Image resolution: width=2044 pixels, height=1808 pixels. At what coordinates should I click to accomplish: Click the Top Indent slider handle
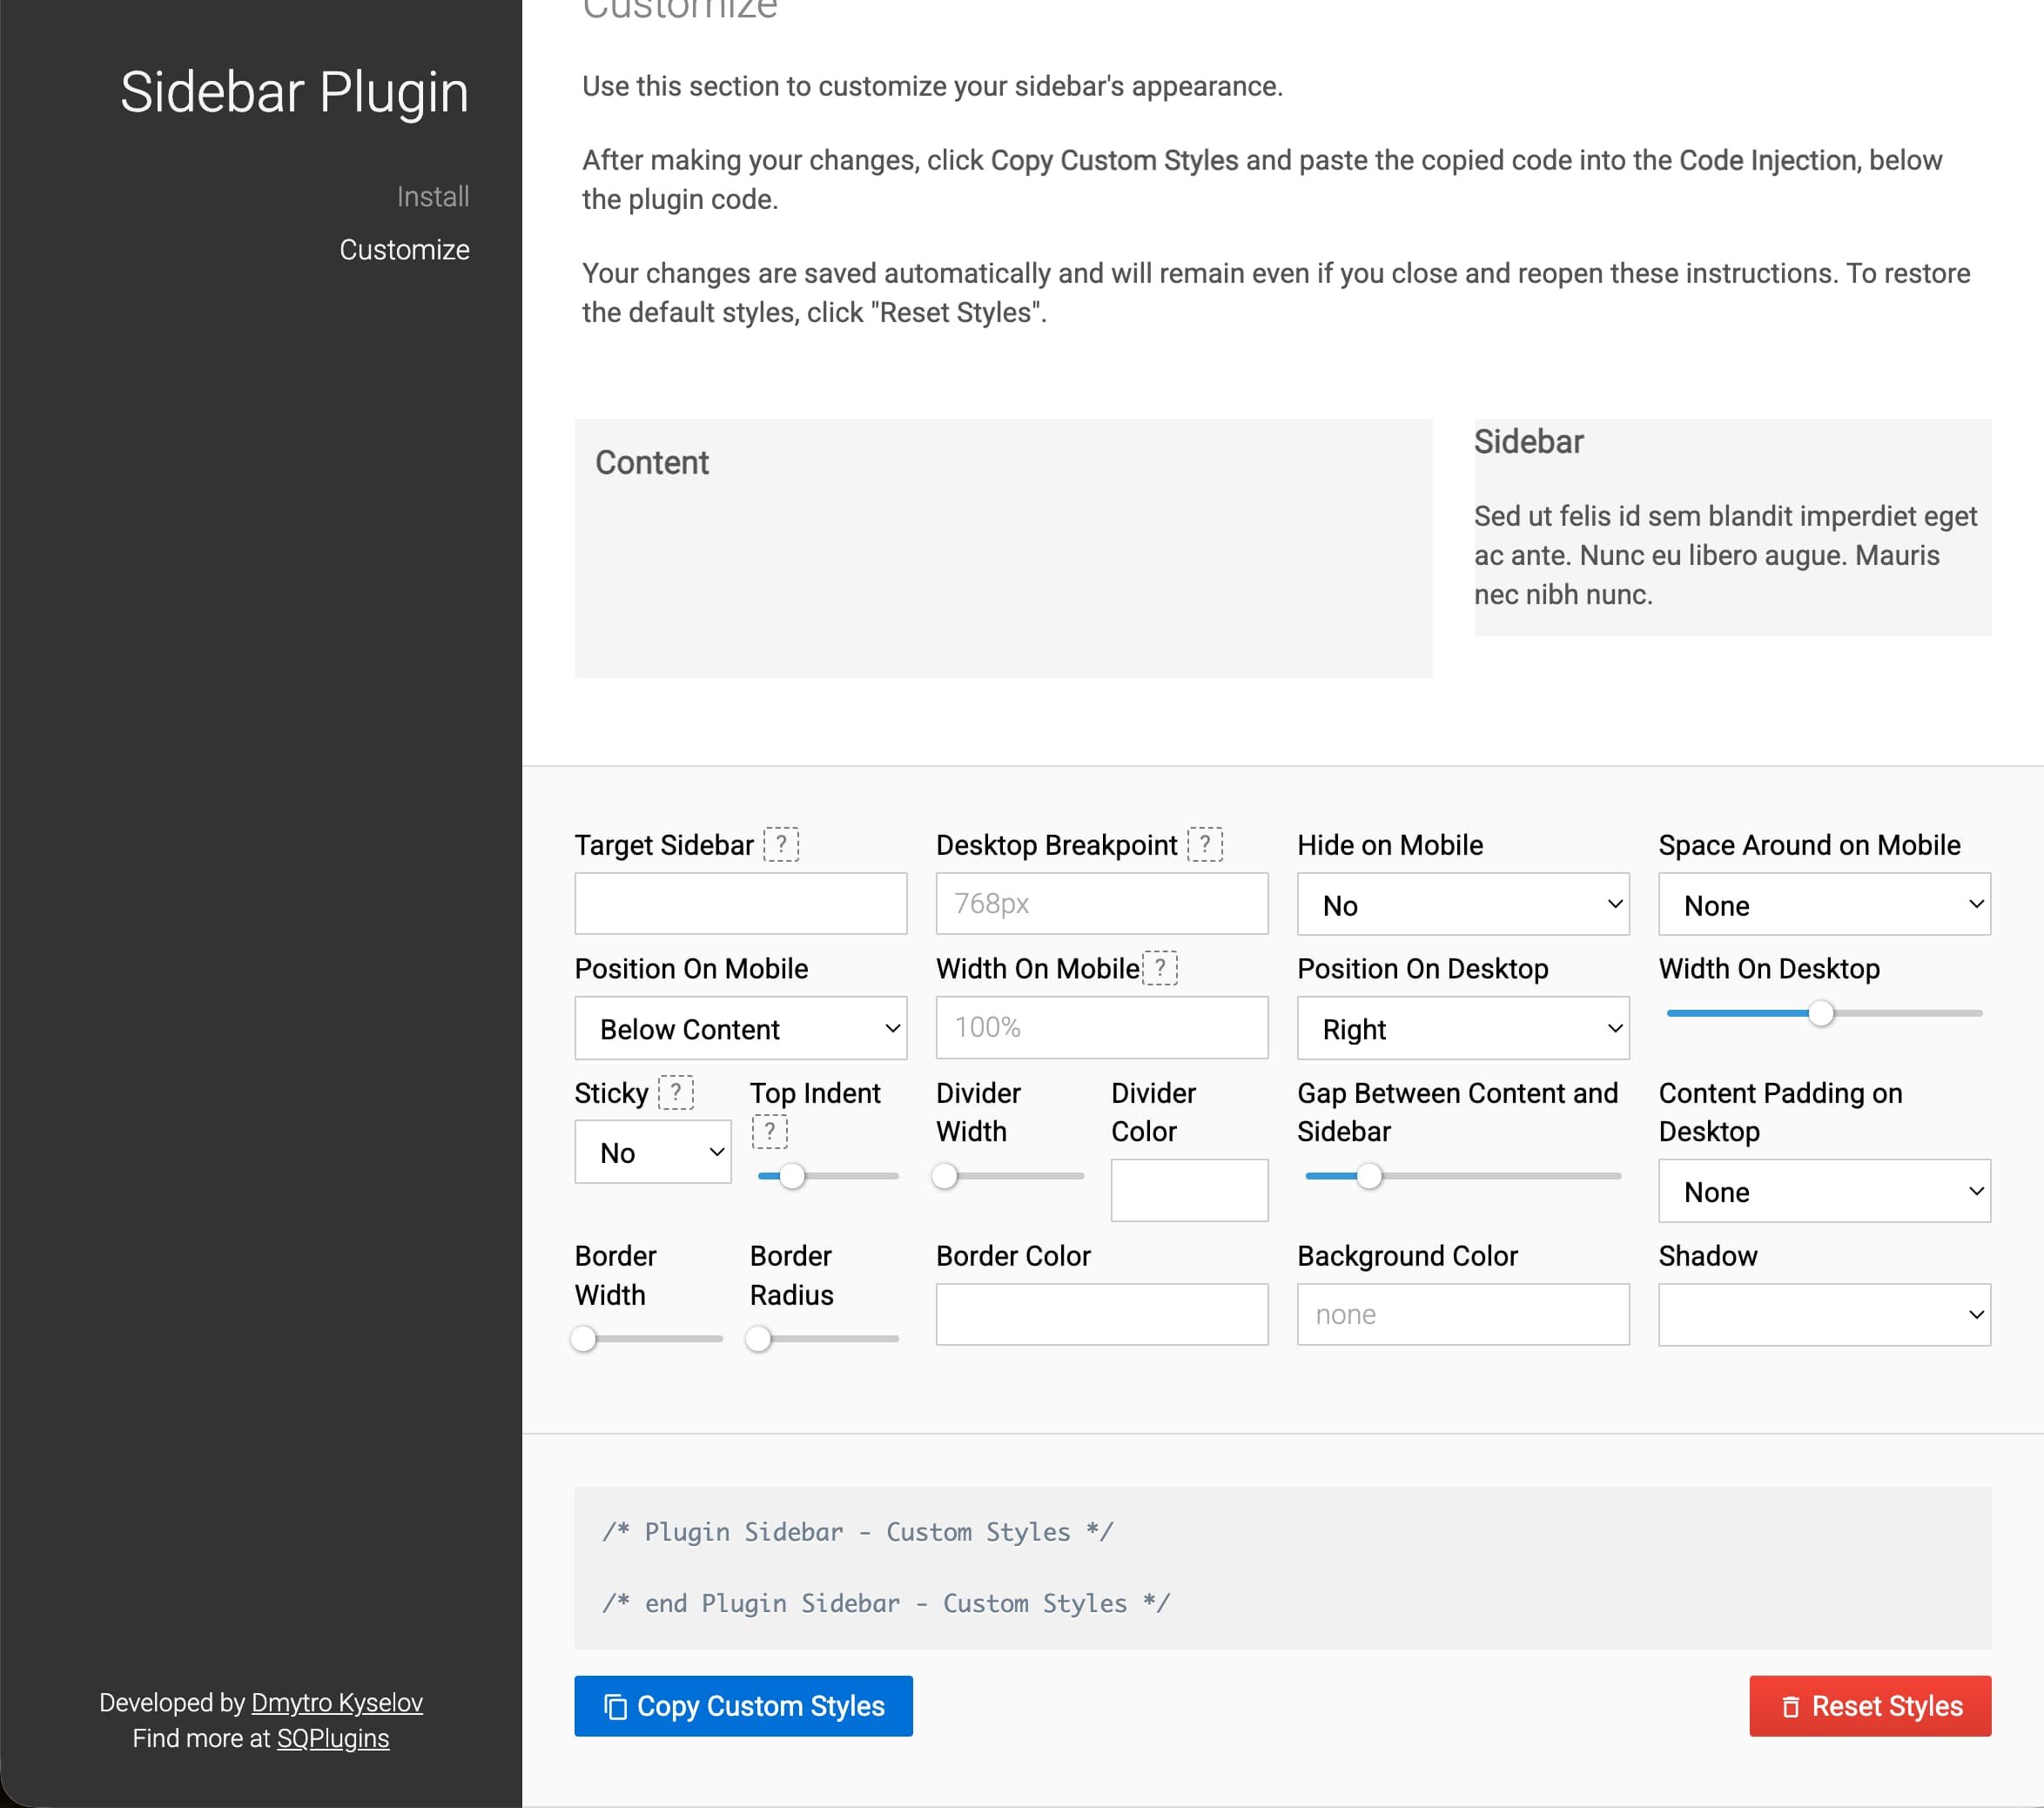coord(792,1176)
